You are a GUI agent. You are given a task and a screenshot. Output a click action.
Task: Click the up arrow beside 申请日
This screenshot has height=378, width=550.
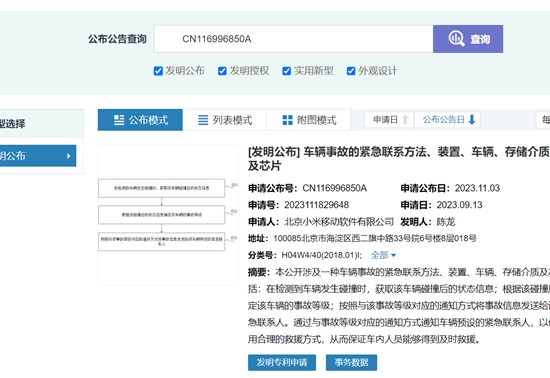coord(405,120)
